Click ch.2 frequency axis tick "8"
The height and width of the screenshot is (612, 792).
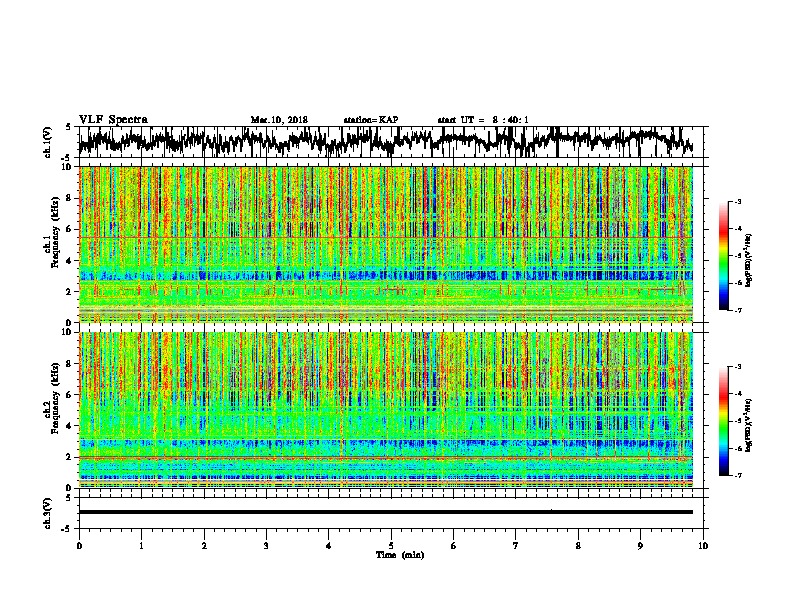pos(69,364)
